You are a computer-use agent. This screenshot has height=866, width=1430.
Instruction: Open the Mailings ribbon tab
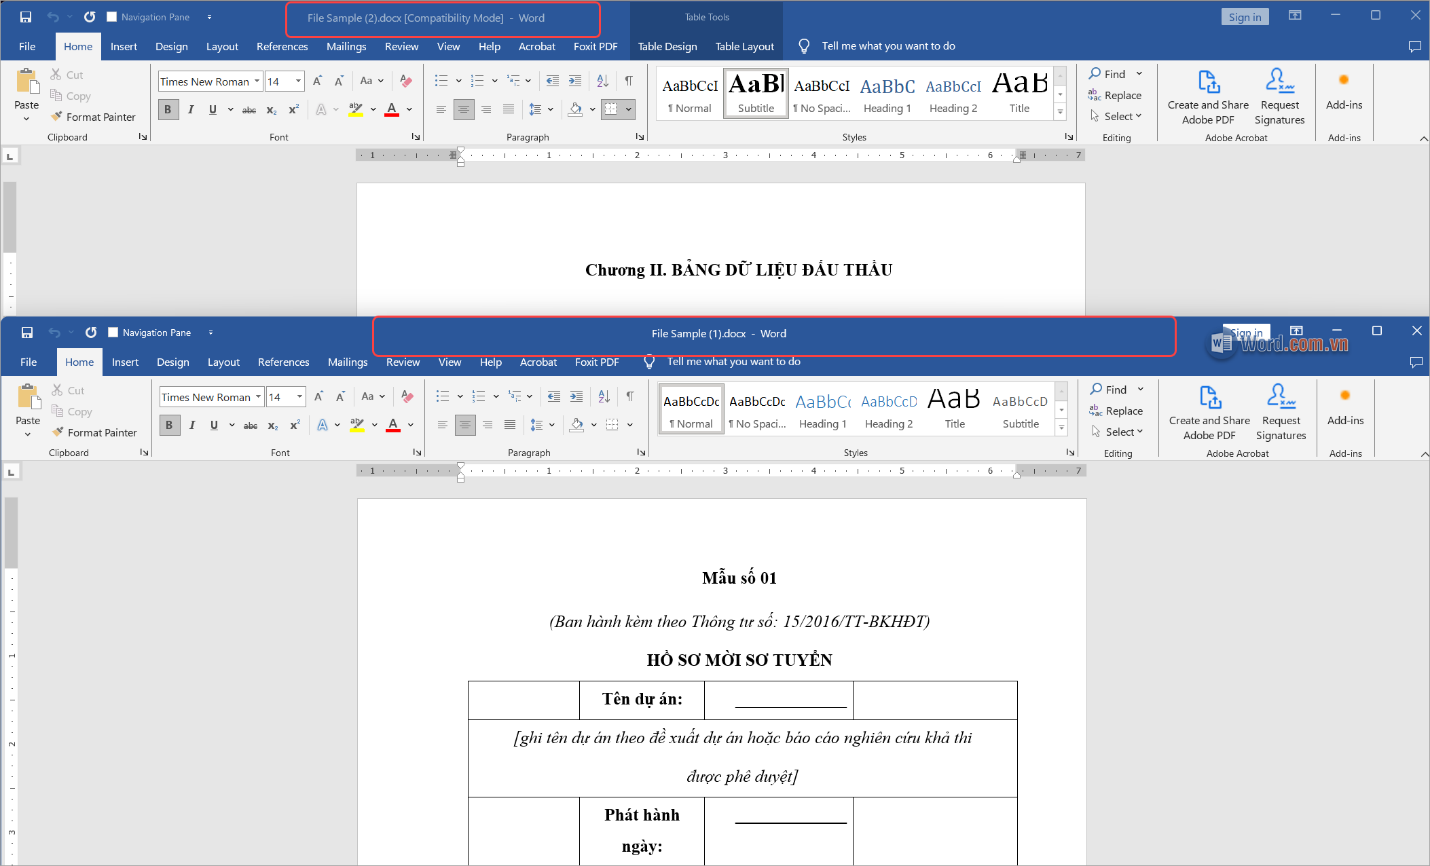346,46
